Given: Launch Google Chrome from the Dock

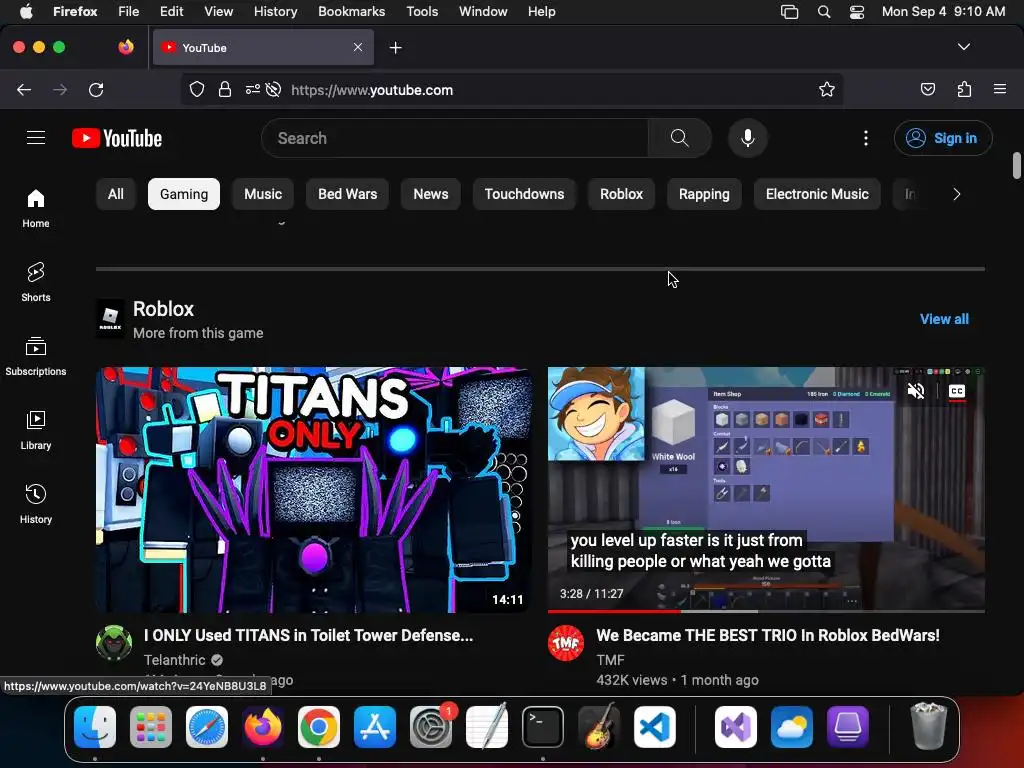Looking at the screenshot, I should [x=319, y=727].
